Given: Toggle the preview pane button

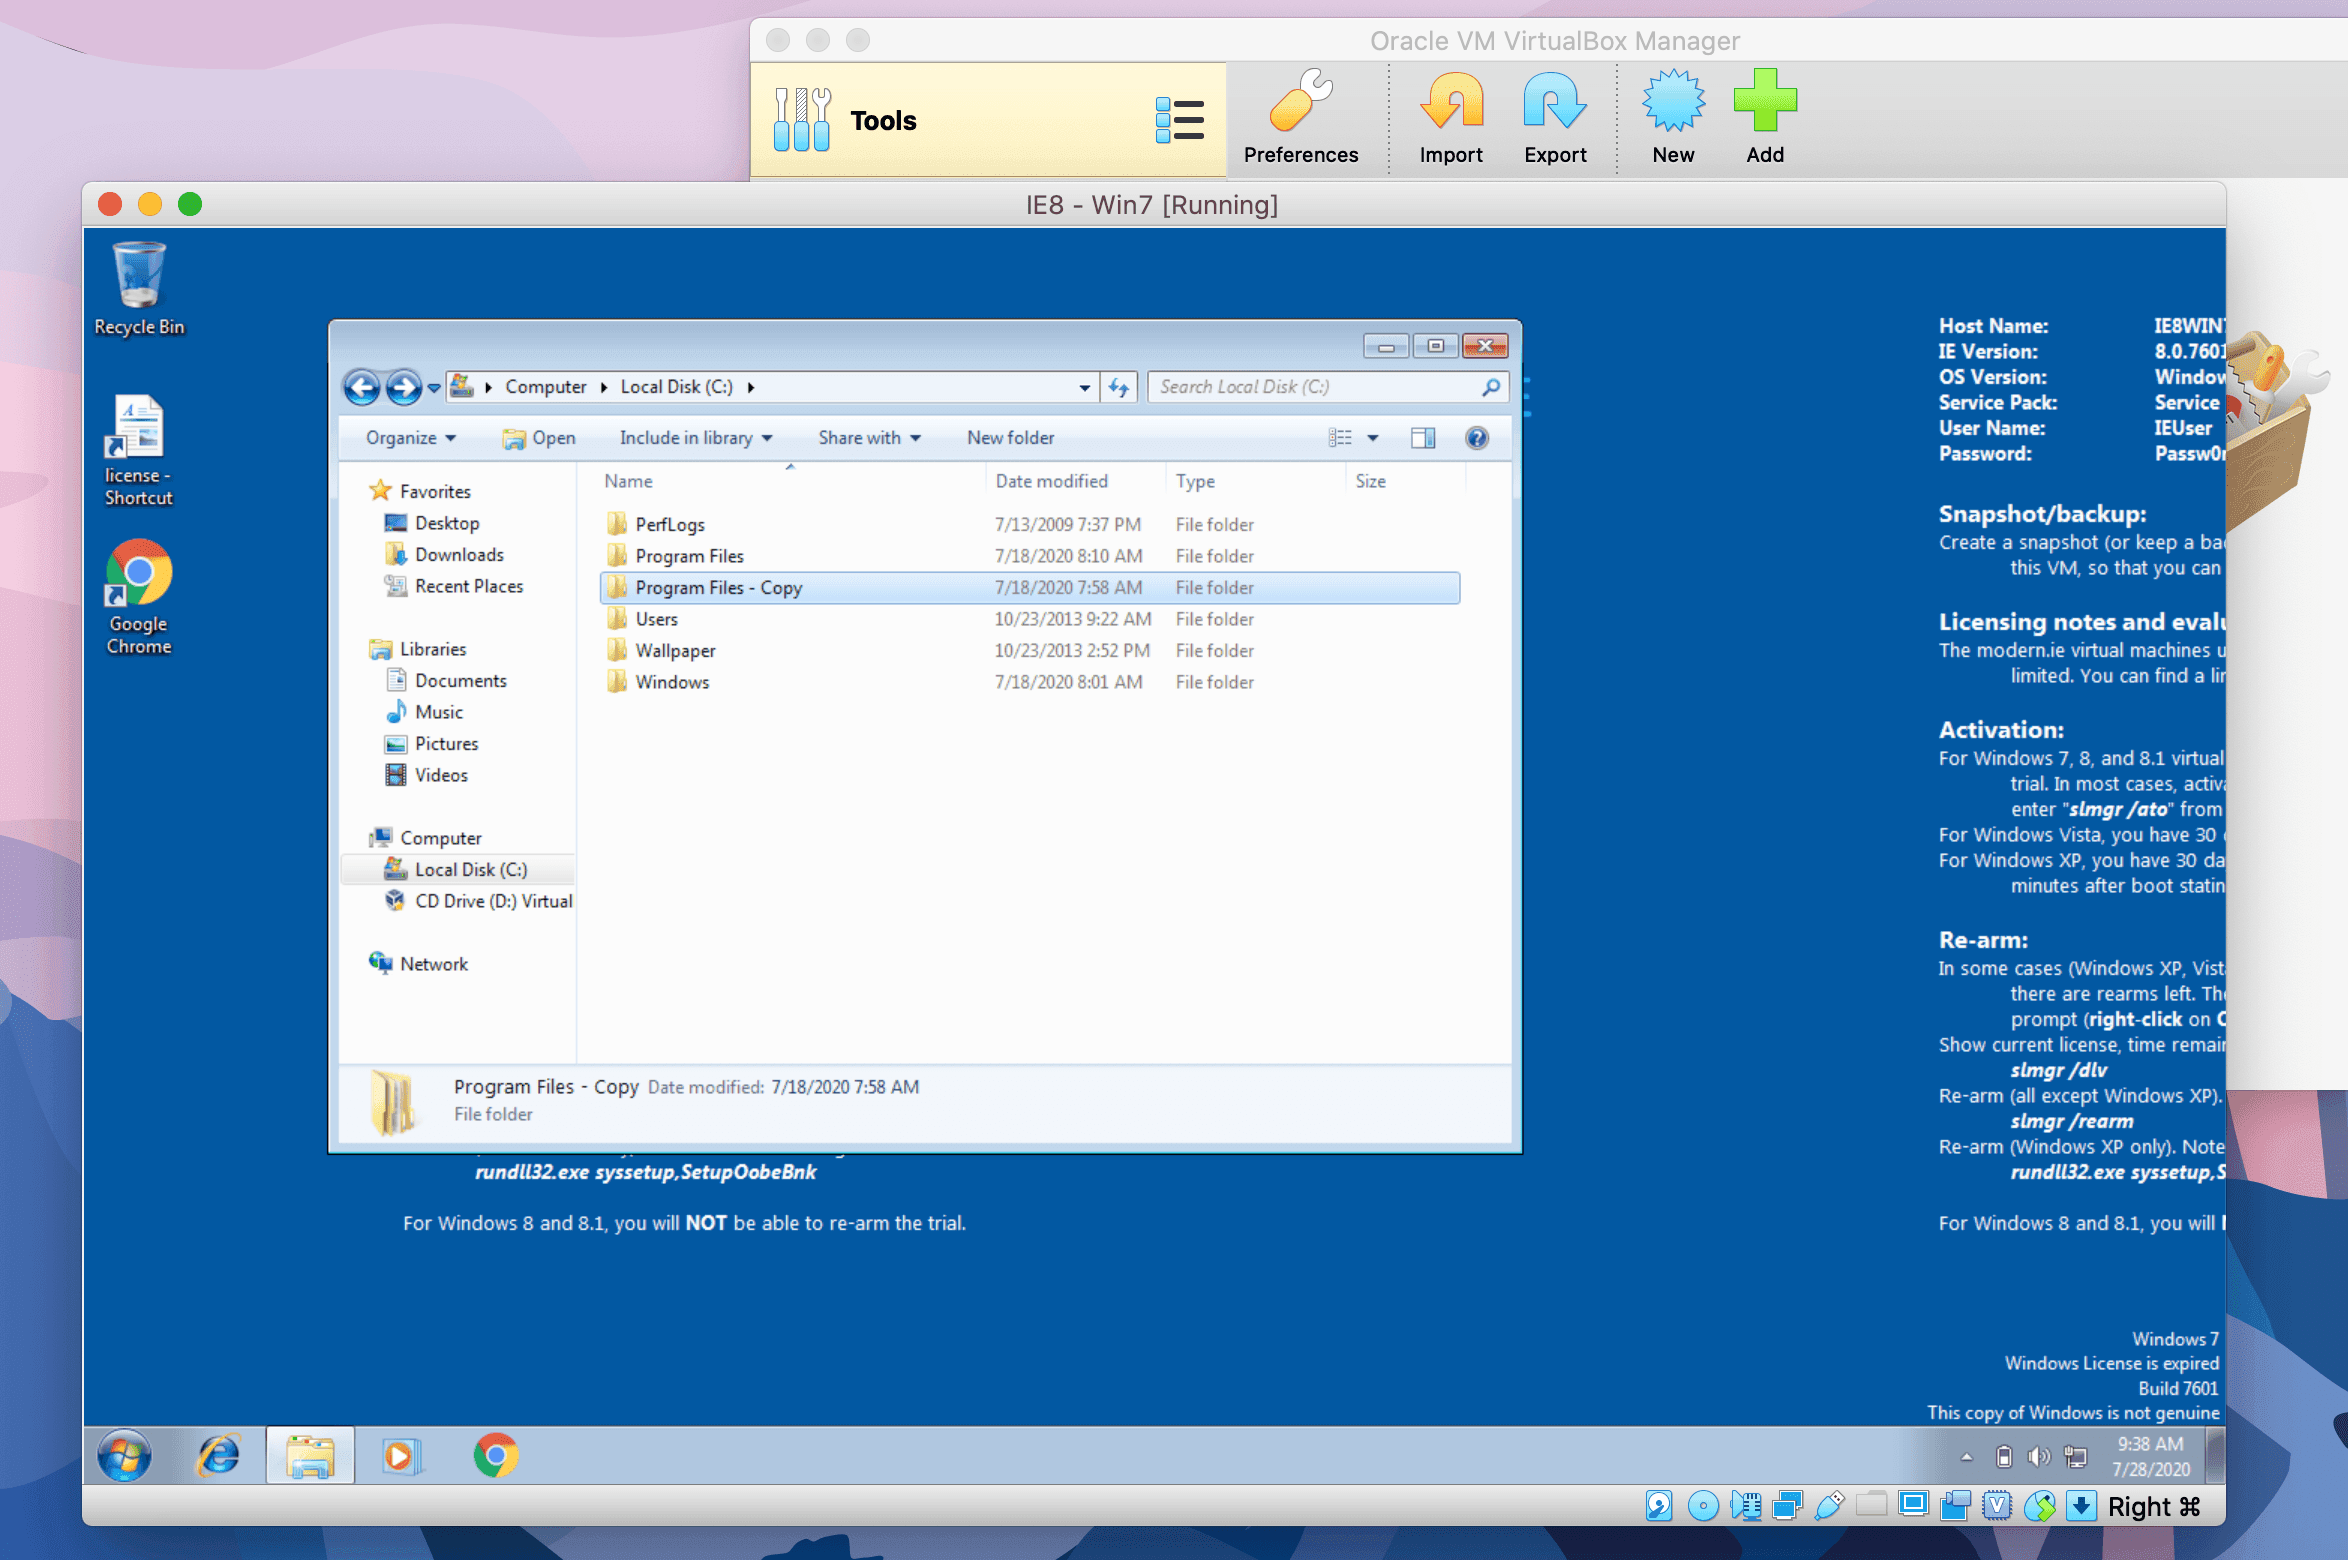Looking at the screenshot, I should (1422, 438).
